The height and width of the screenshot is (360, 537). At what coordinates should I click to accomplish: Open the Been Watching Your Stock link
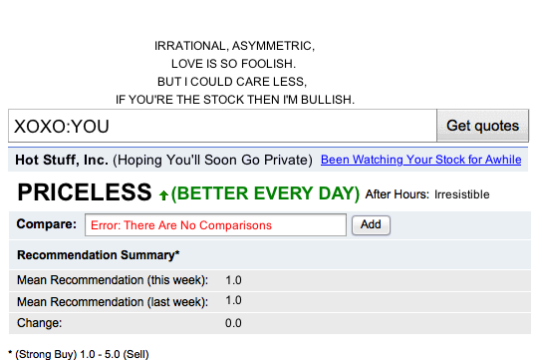(421, 160)
